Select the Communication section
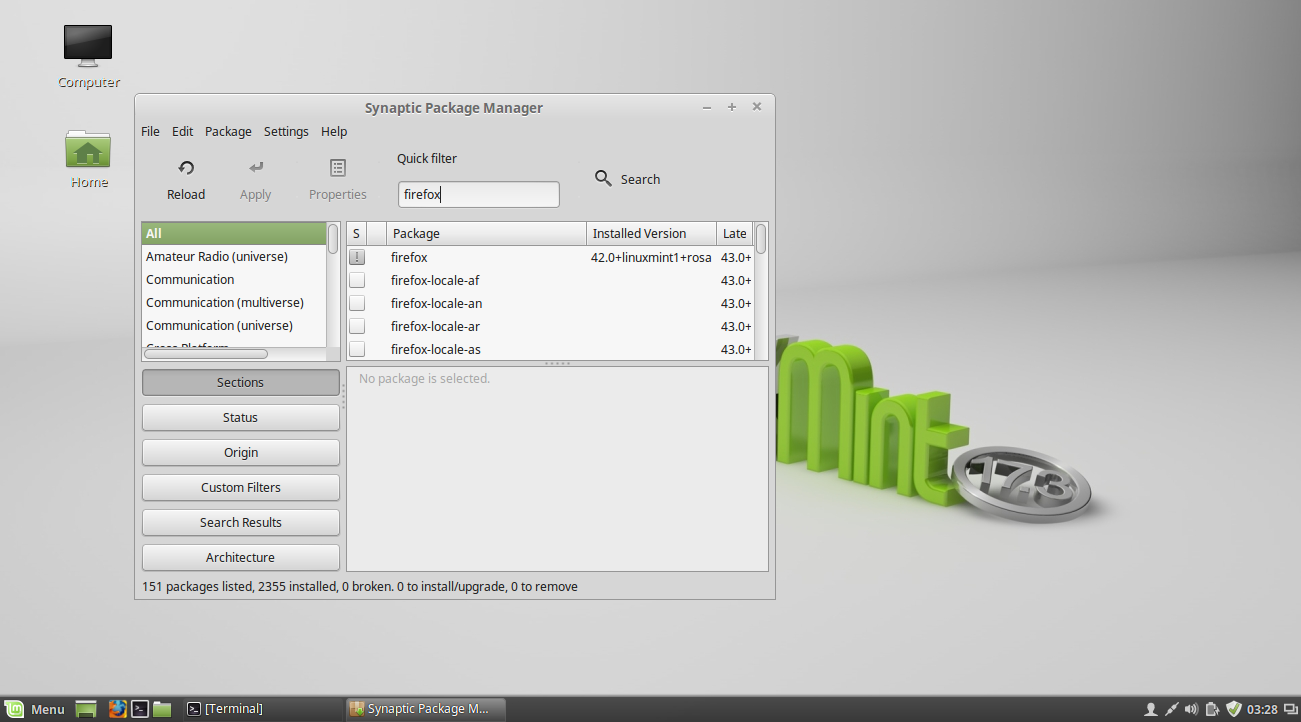Image resolution: width=1301 pixels, height=722 pixels. (190, 279)
